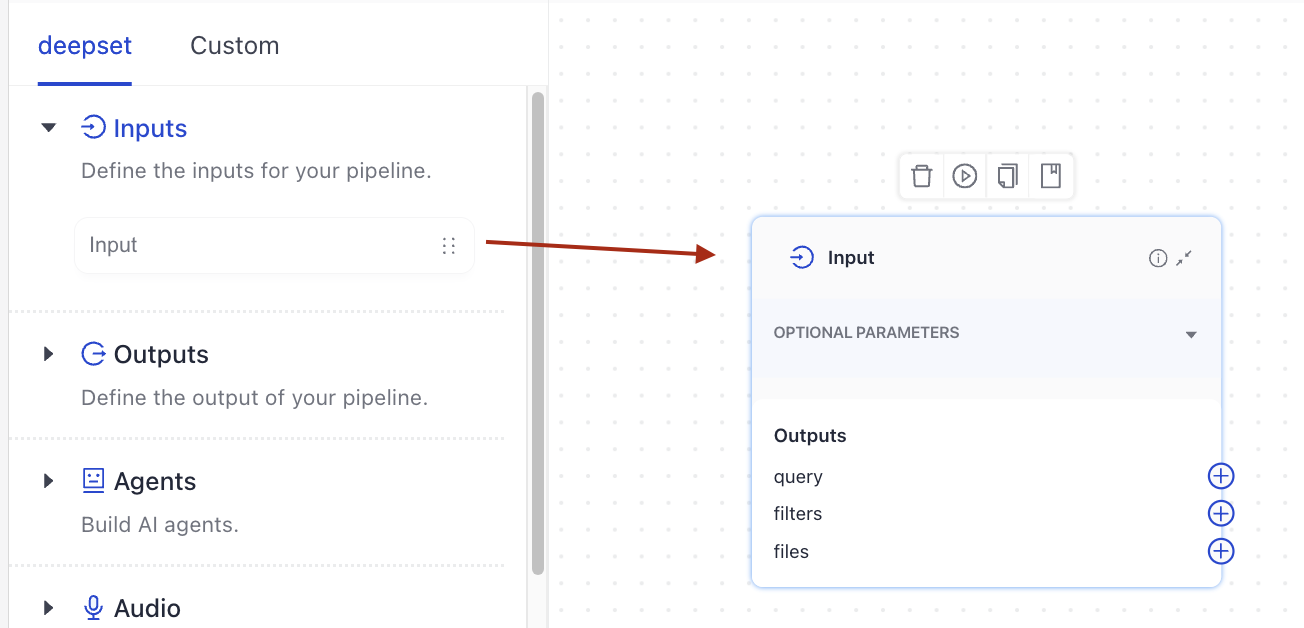Expand the Optional Parameters dropdown
Image resolution: width=1304 pixels, height=628 pixels.
coord(1190,334)
